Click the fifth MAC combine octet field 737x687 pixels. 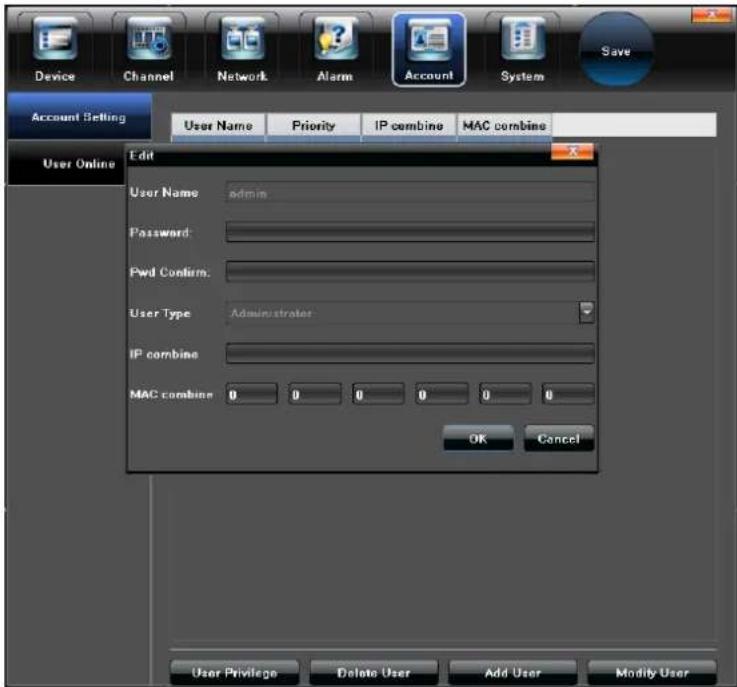click(506, 394)
